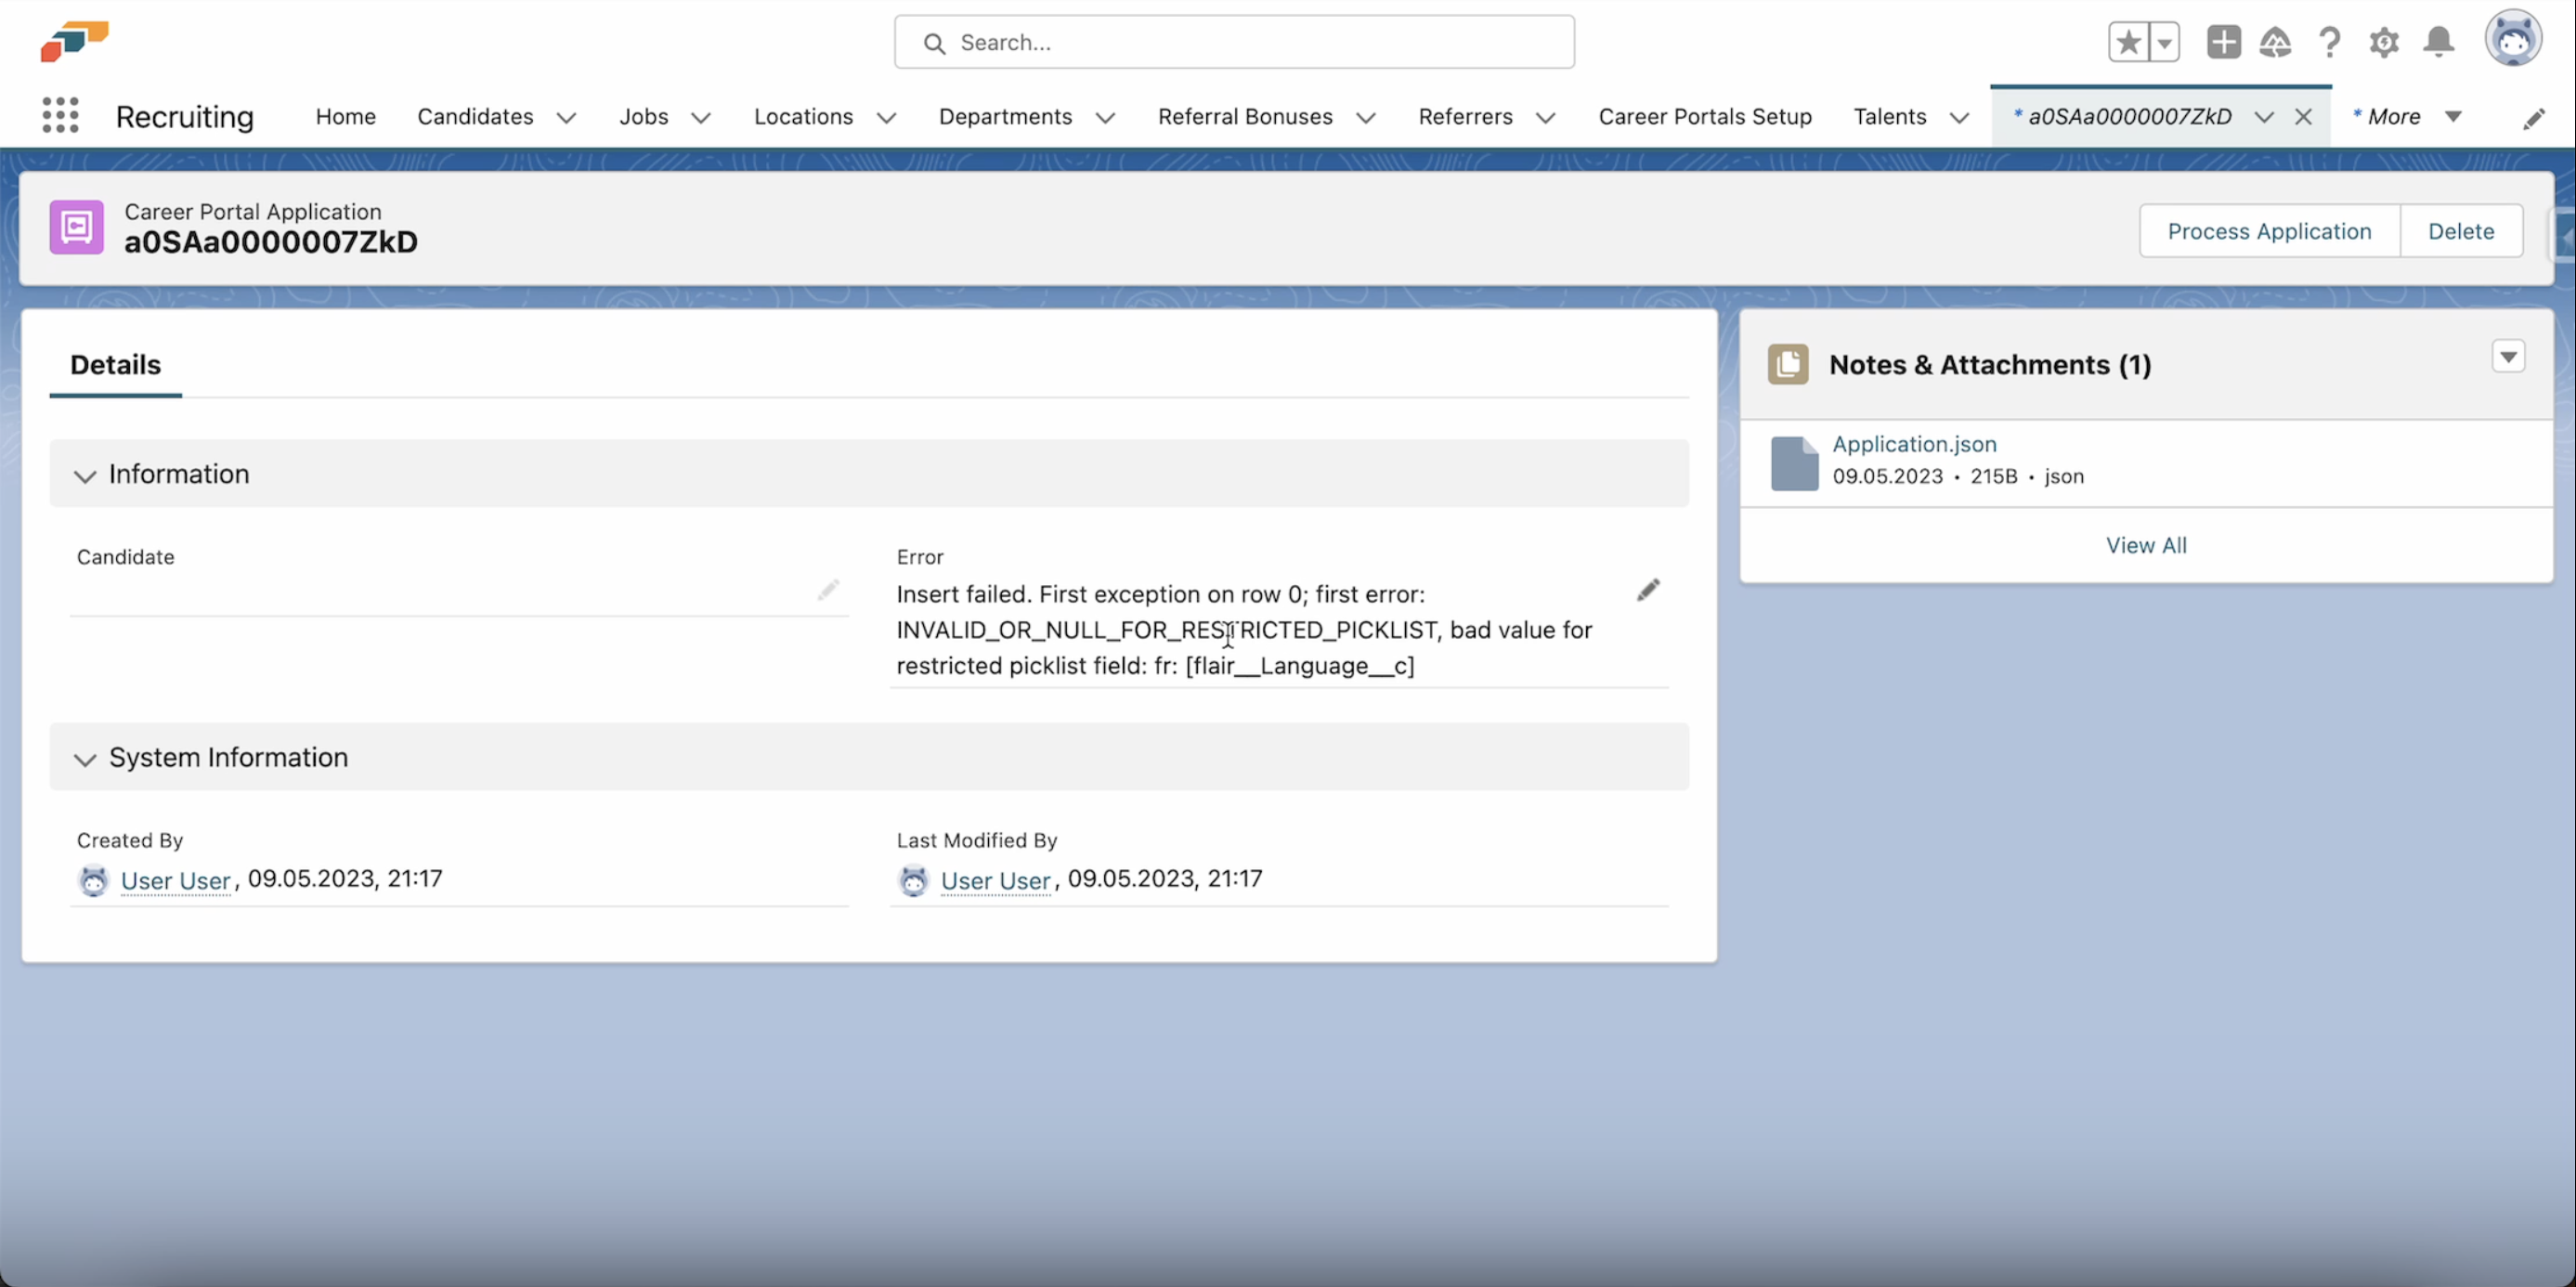This screenshot has height=1287, width=2576.
Task: Edit the Error field with the pencil icon
Action: coord(1648,590)
